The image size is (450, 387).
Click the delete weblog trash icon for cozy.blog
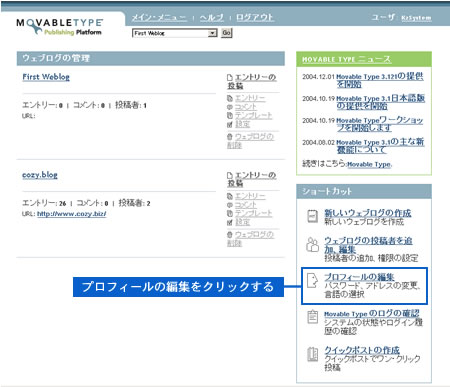point(230,235)
